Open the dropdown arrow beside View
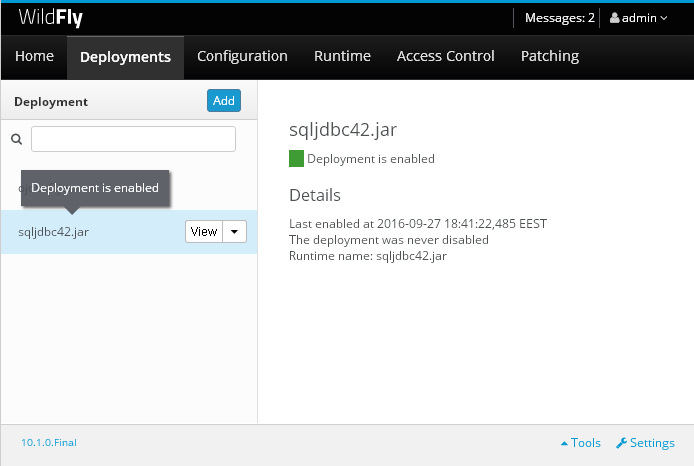This screenshot has height=466, width=694. (x=235, y=231)
